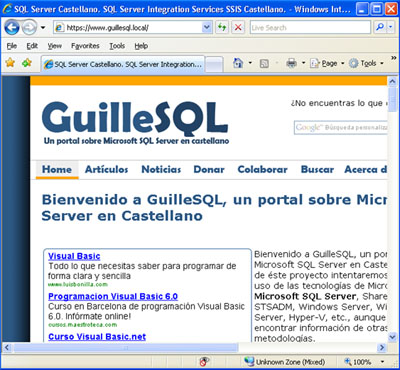This screenshot has width=400, height=370.
Task: Expand the zoom level dropdown arrow
Action: [x=382, y=362]
